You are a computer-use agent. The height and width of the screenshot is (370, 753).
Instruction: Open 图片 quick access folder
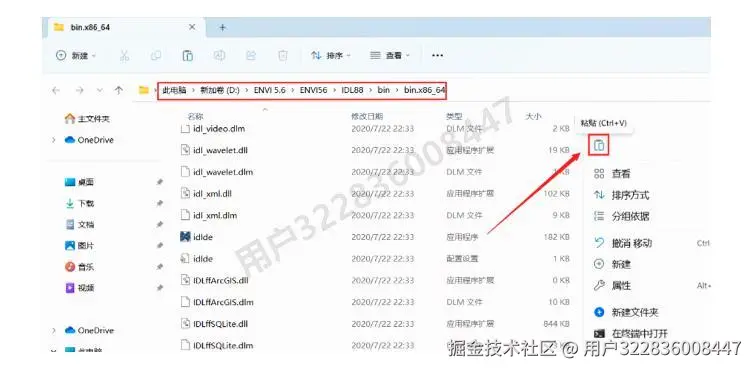pos(79,246)
